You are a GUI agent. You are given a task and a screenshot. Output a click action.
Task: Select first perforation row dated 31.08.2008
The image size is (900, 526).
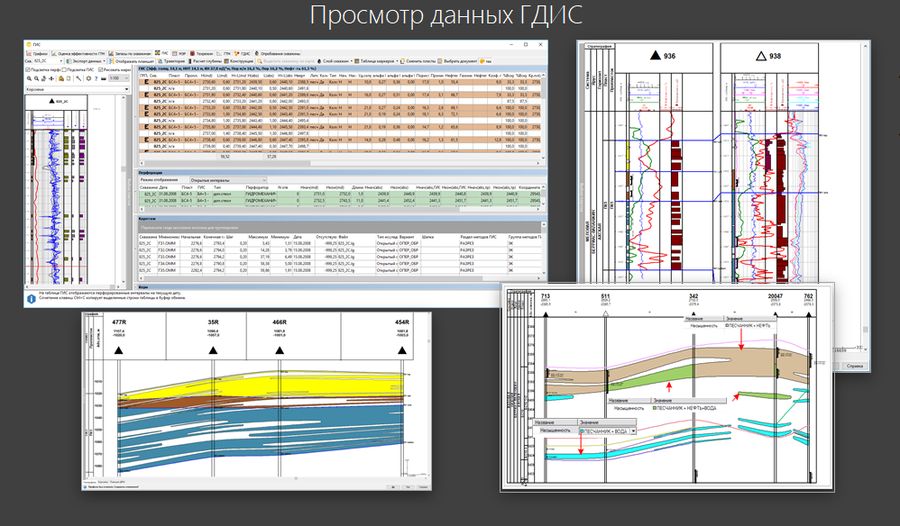click(x=340, y=194)
